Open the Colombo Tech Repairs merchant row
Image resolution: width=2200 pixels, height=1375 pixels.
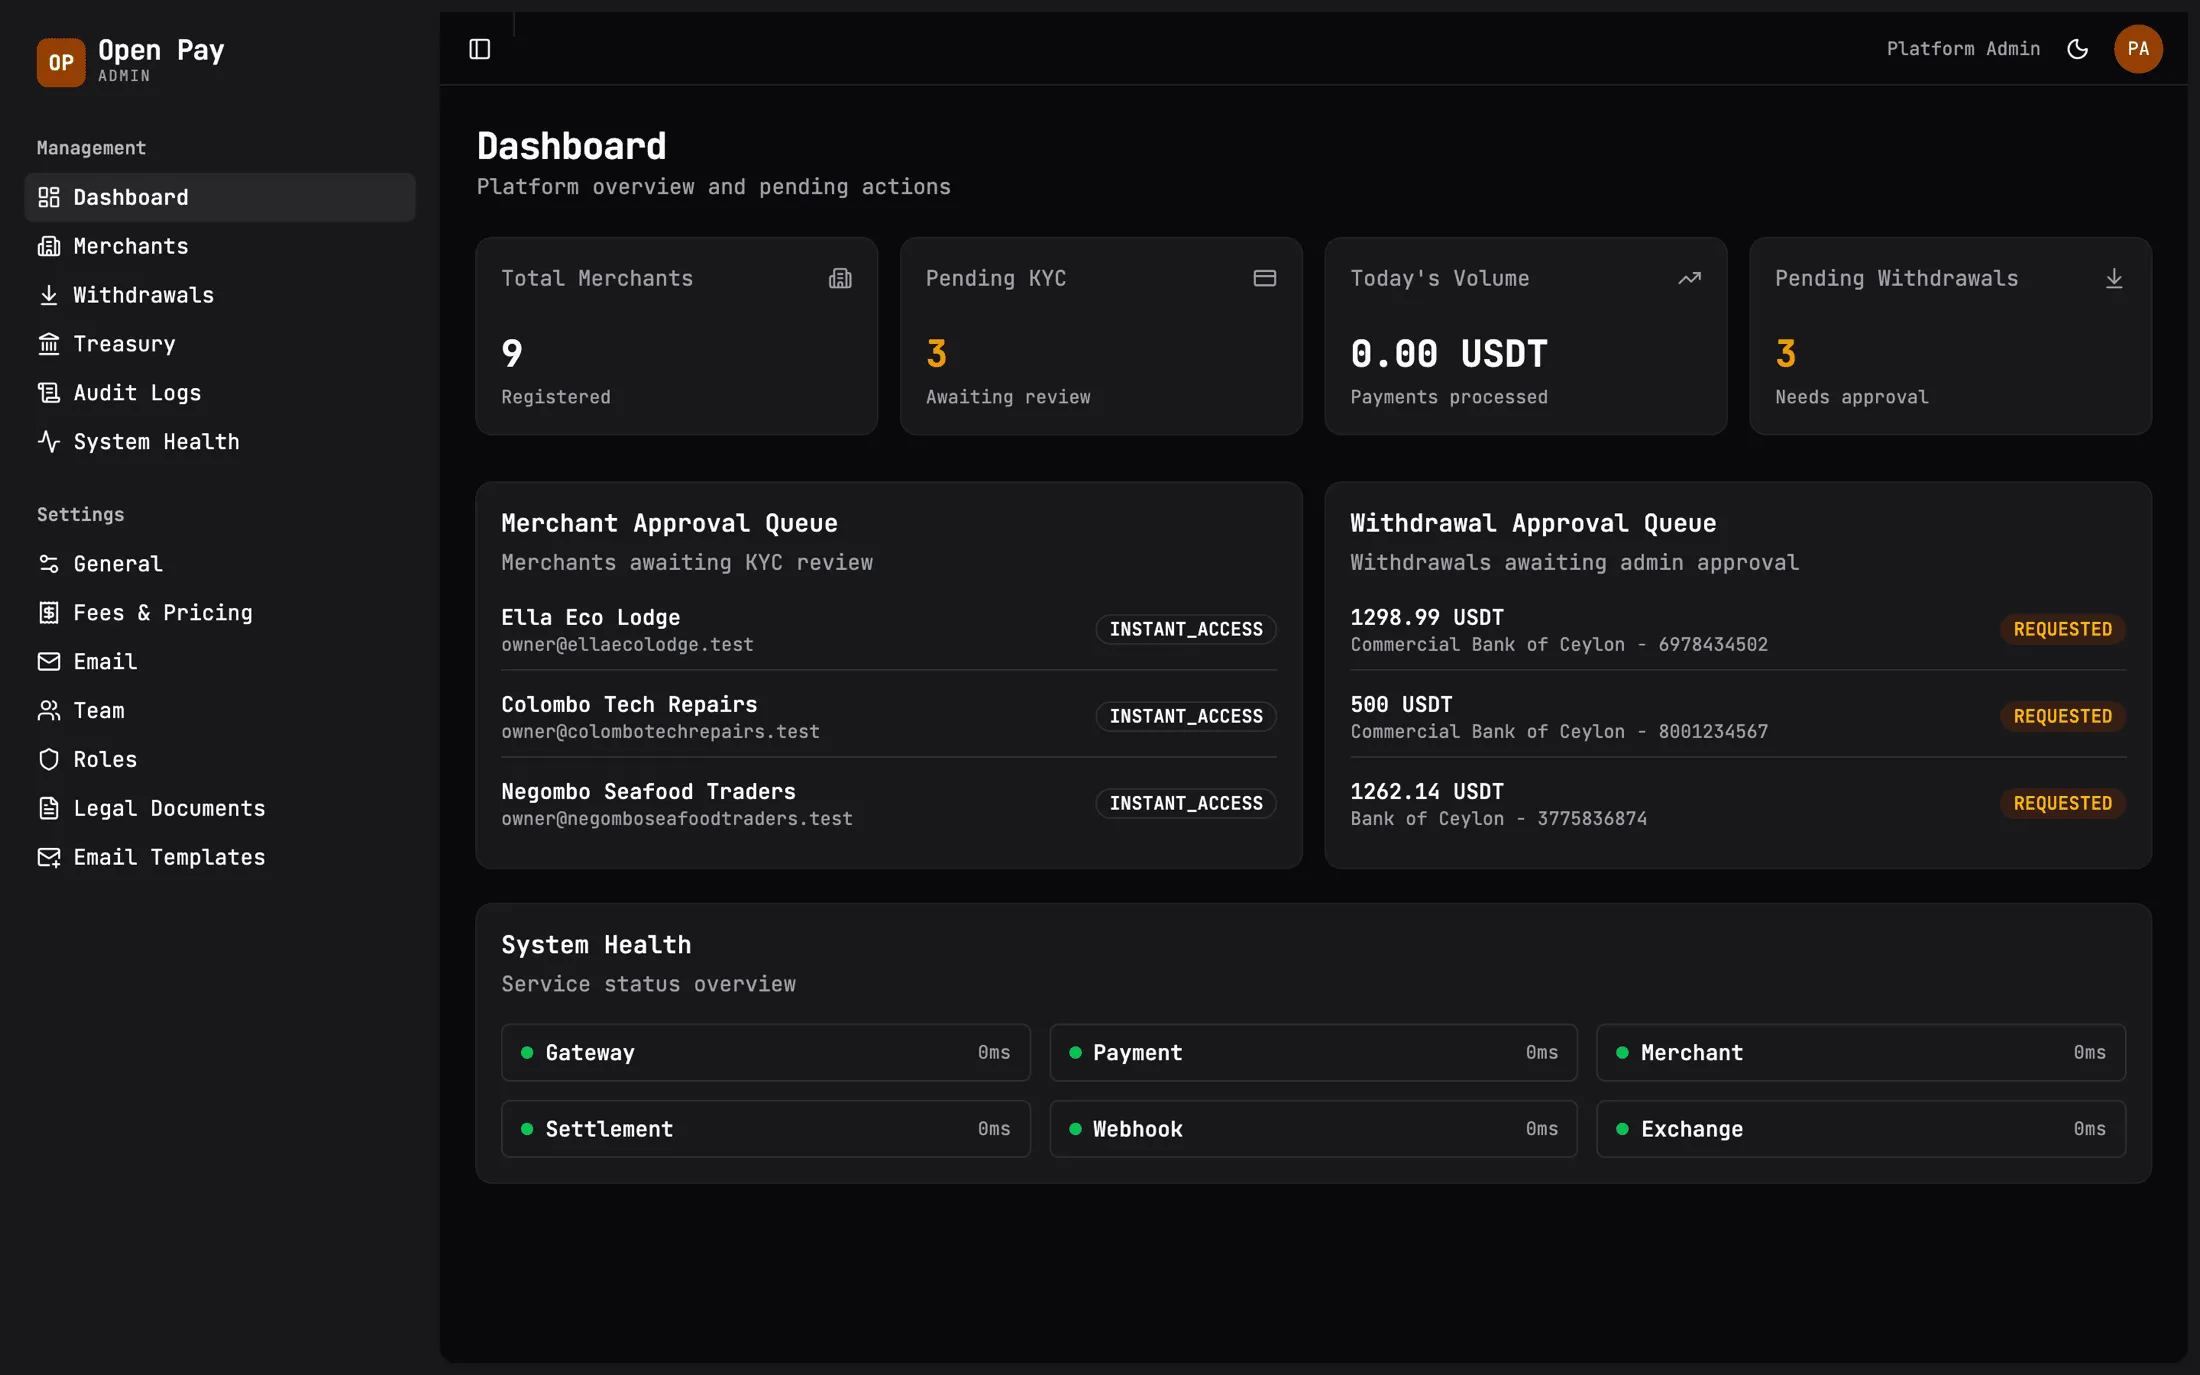[889, 717]
